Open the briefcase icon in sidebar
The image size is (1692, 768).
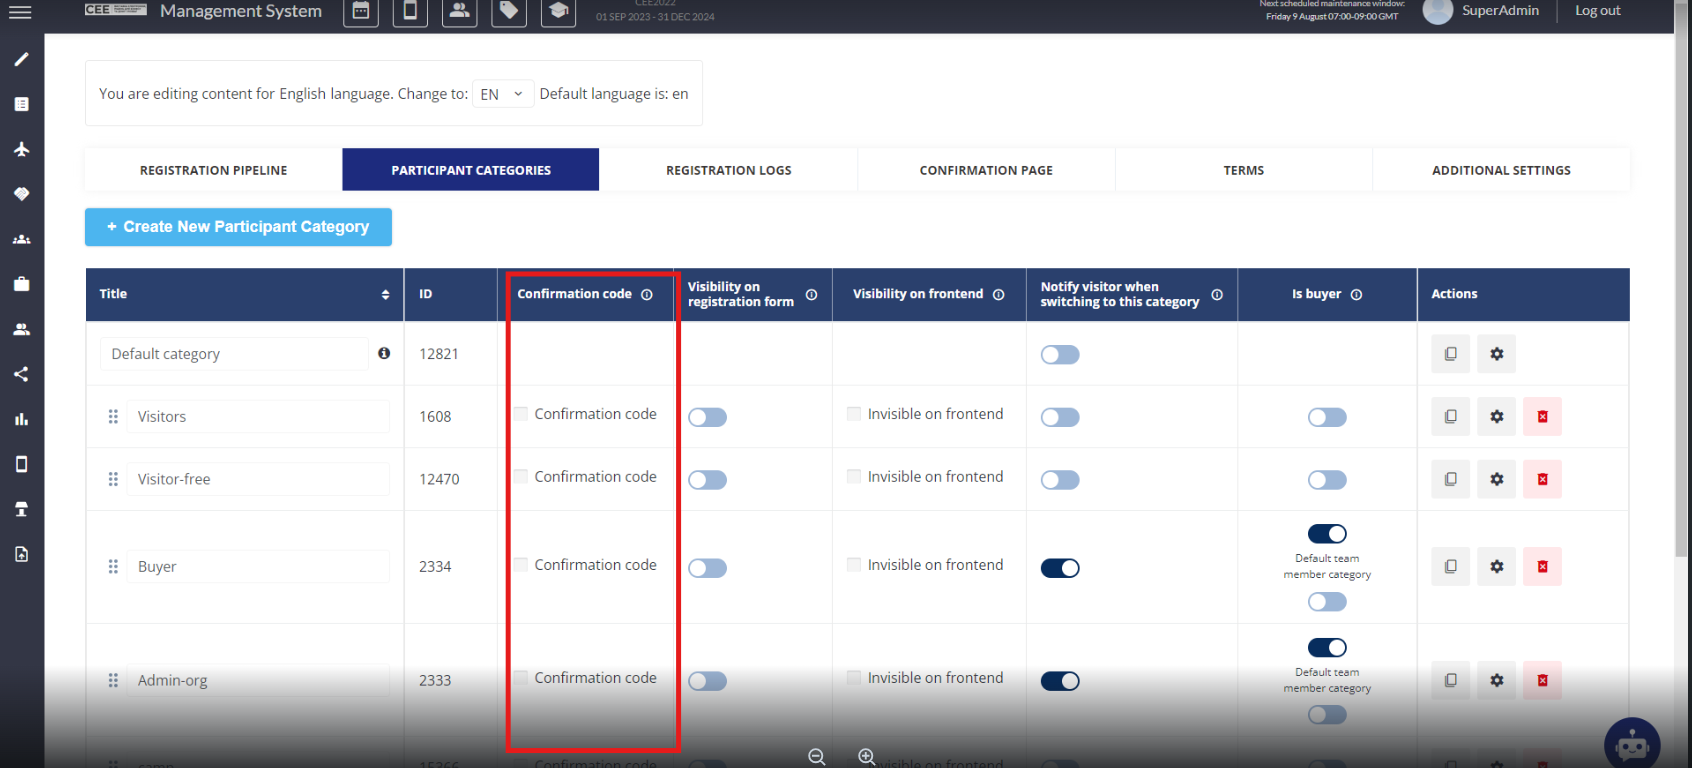coord(21,284)
